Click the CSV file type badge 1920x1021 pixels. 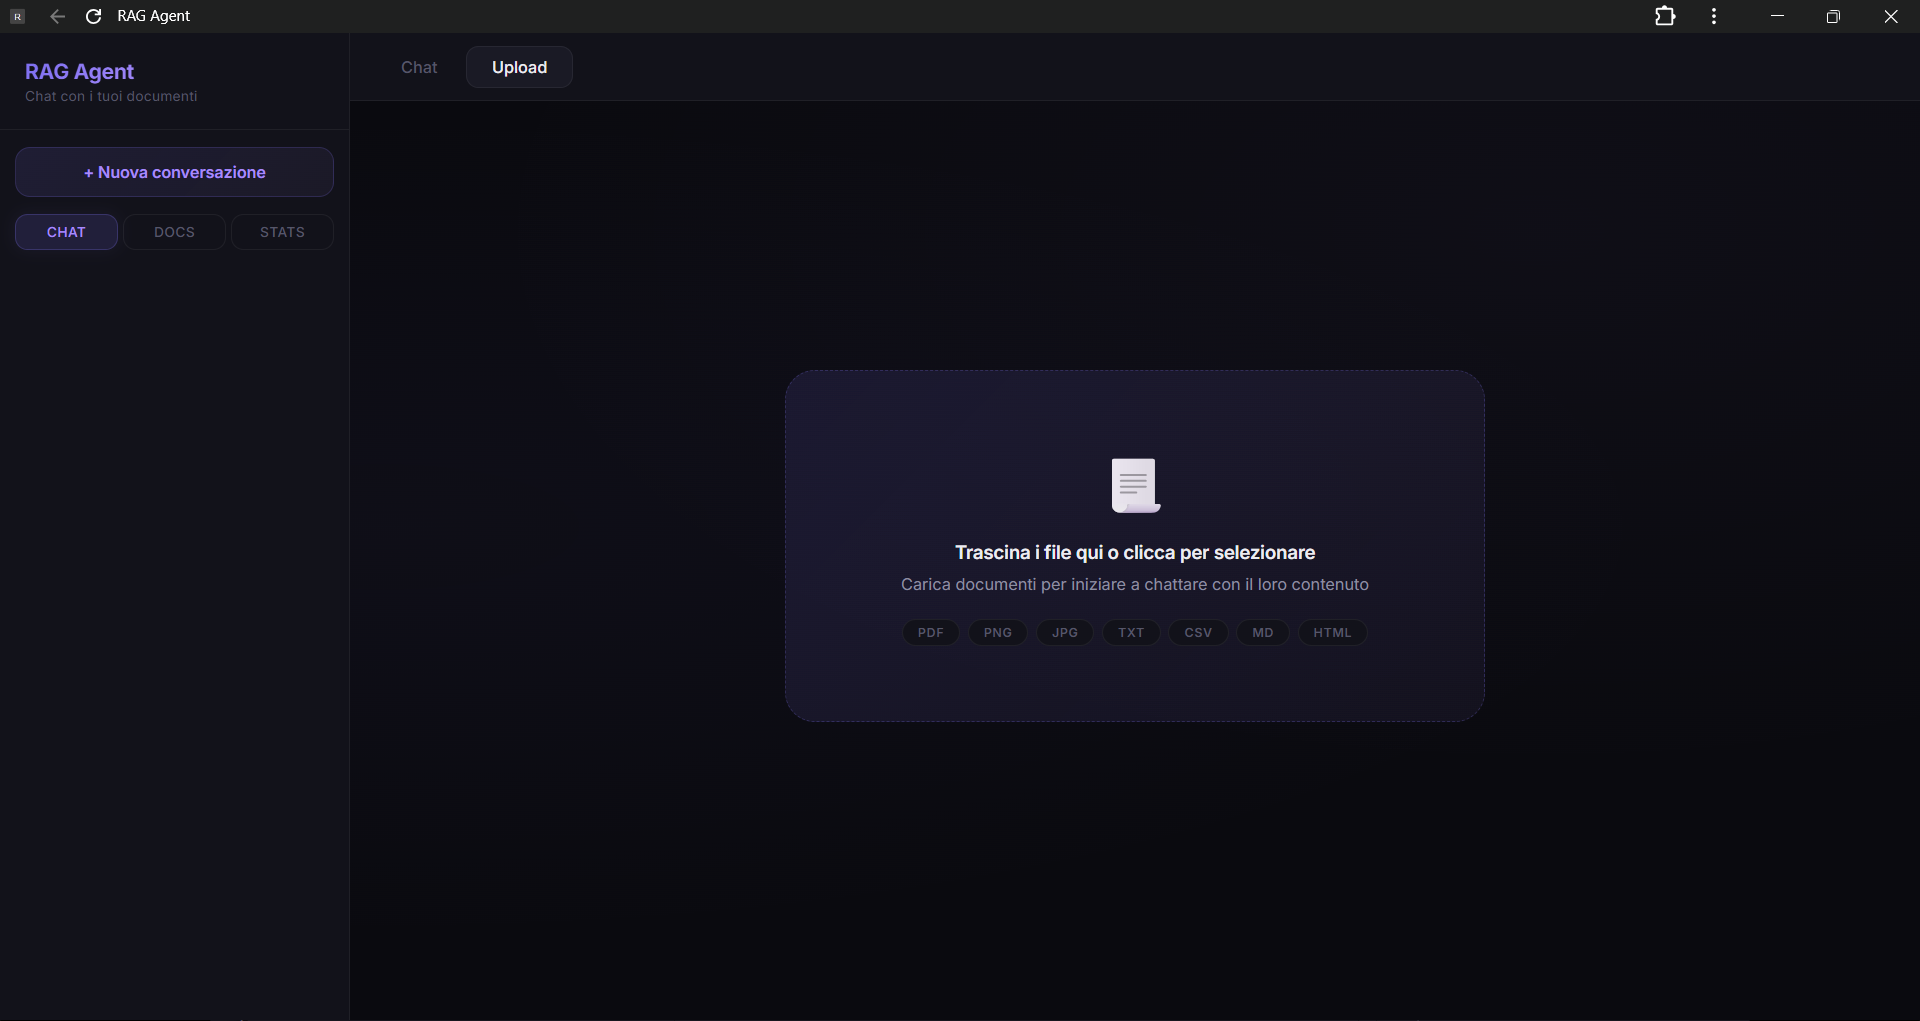(x=1198, y=632)
